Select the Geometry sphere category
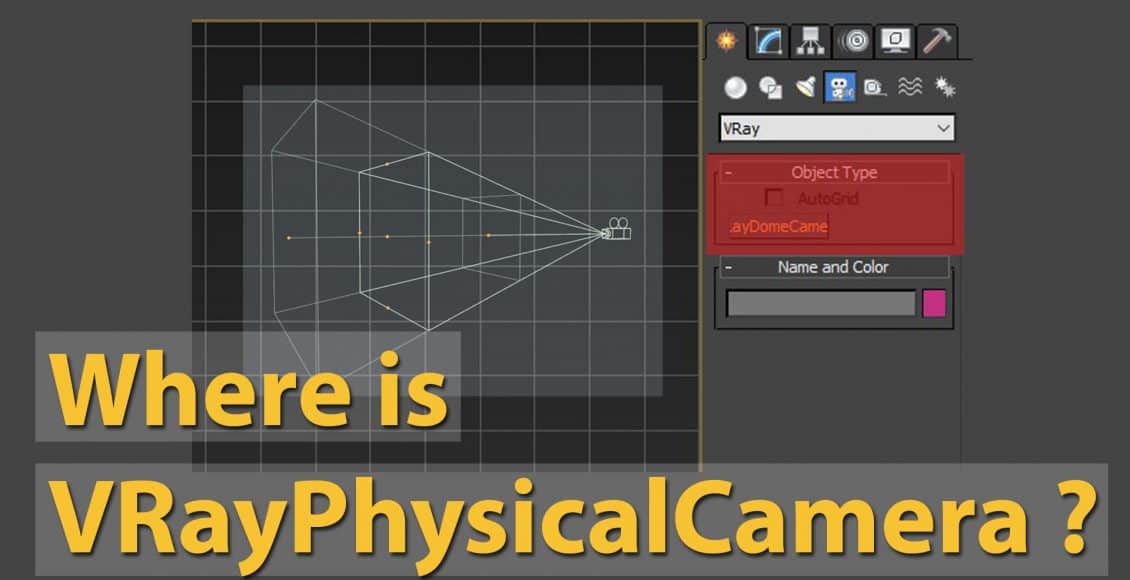The image size is (1130, 580). point(736,88)
